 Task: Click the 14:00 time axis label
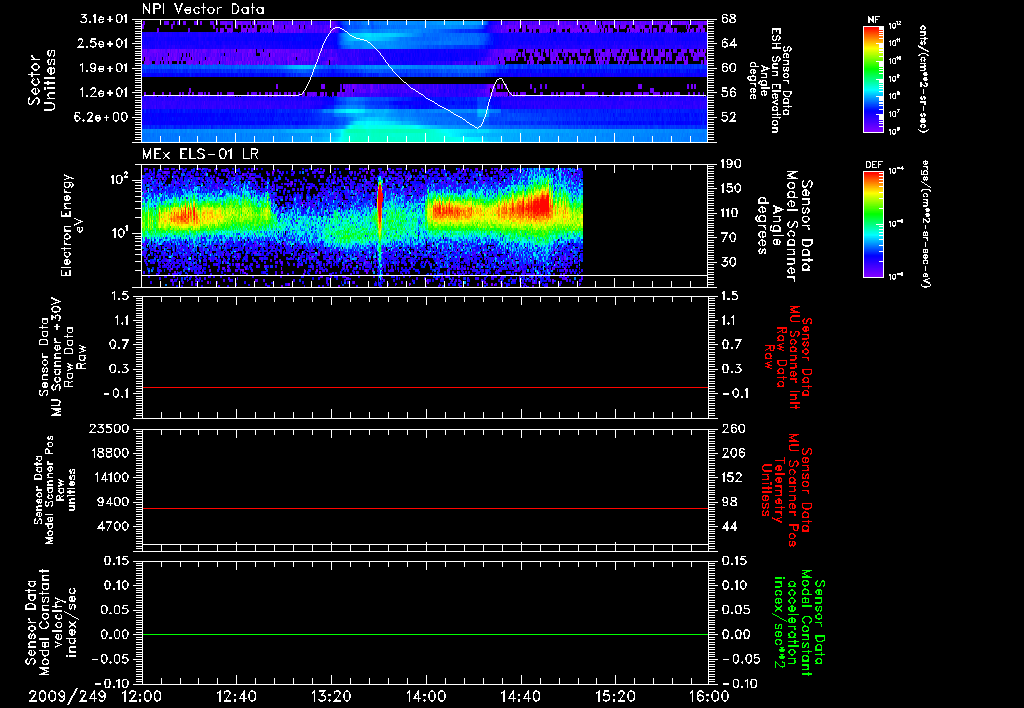(x=426, y=696)
